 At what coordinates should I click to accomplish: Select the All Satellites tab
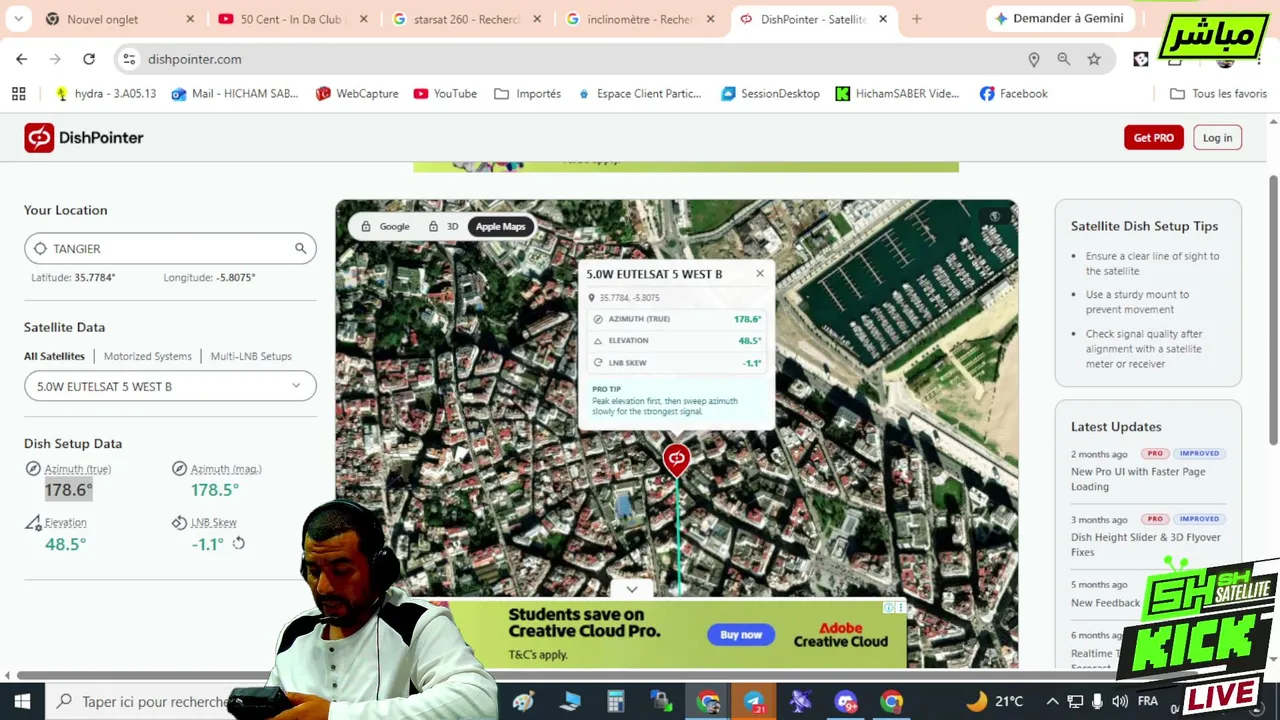pyautogui.click(x=54, y=356)
